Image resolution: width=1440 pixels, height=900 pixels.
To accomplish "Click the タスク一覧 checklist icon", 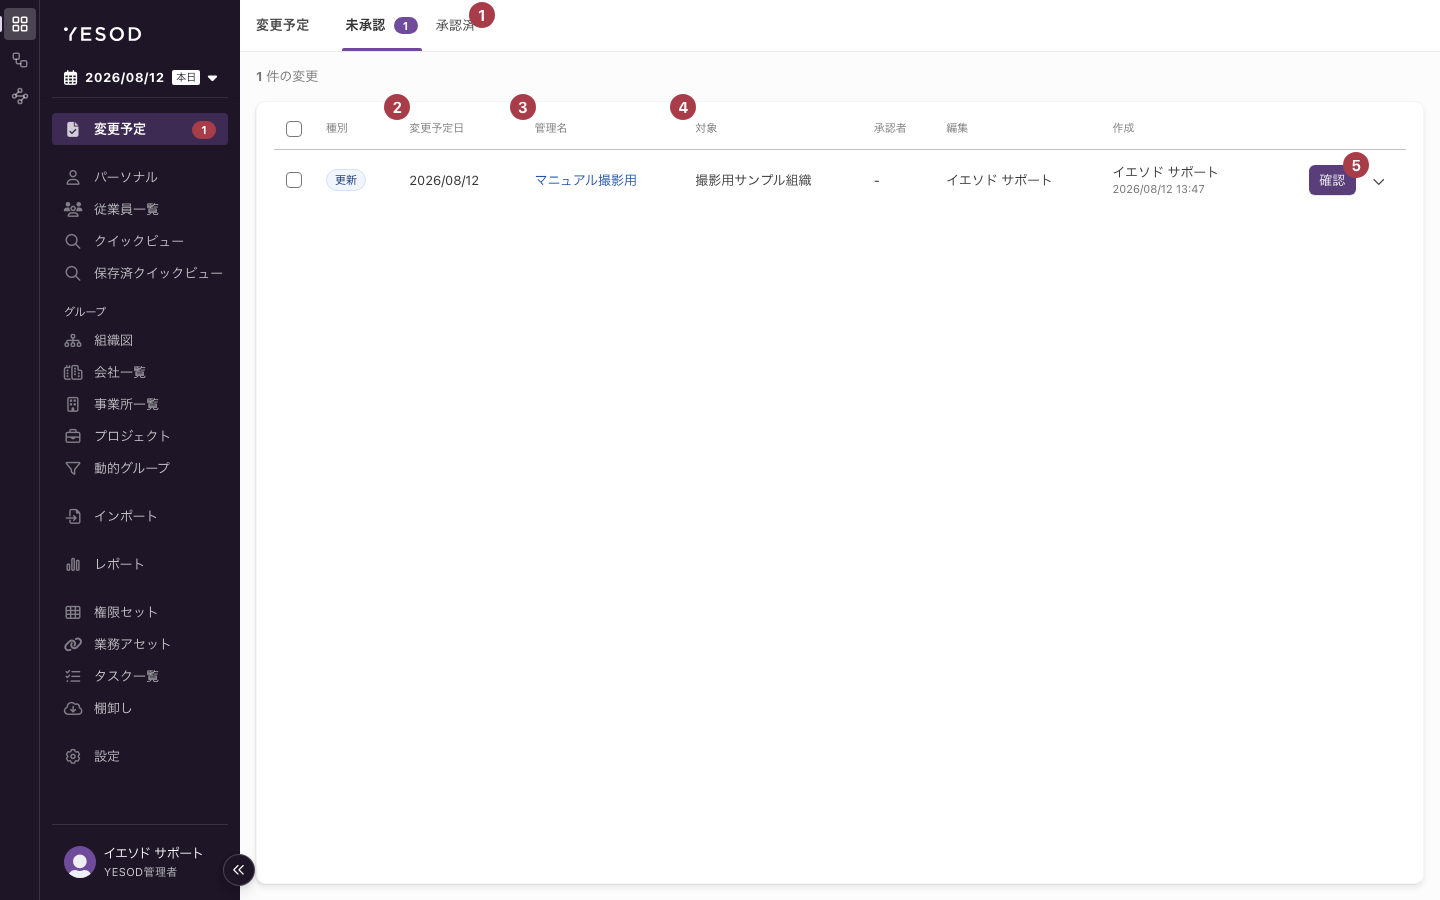I will click(73, 676).
